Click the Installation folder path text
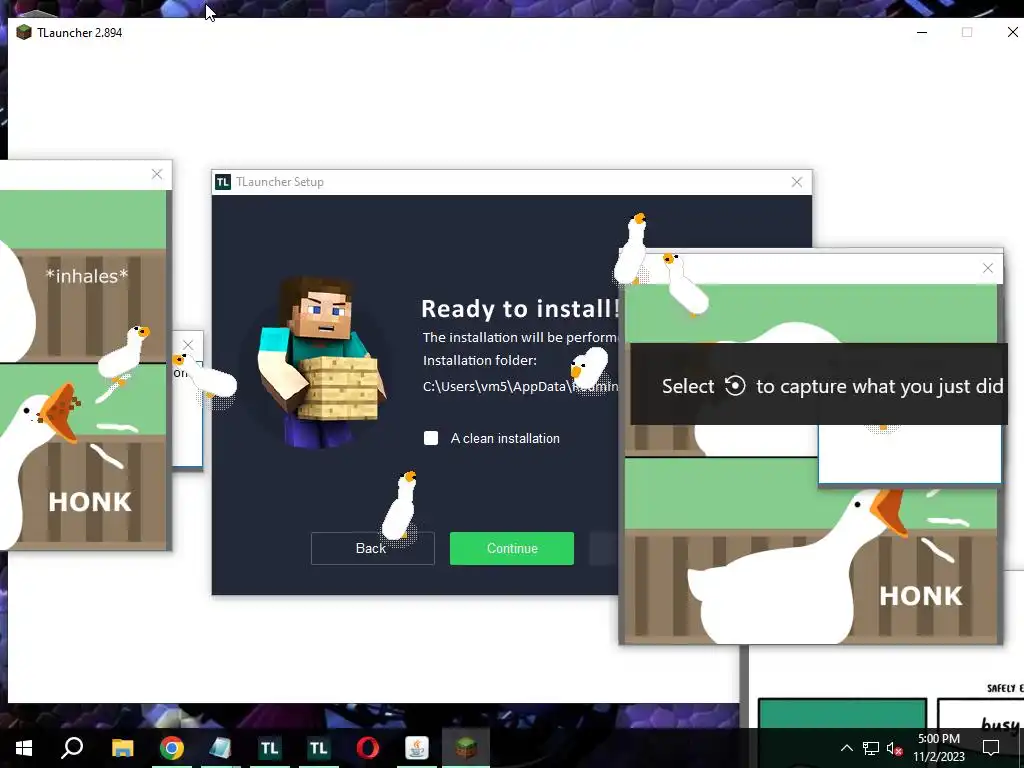 point(519,387)
